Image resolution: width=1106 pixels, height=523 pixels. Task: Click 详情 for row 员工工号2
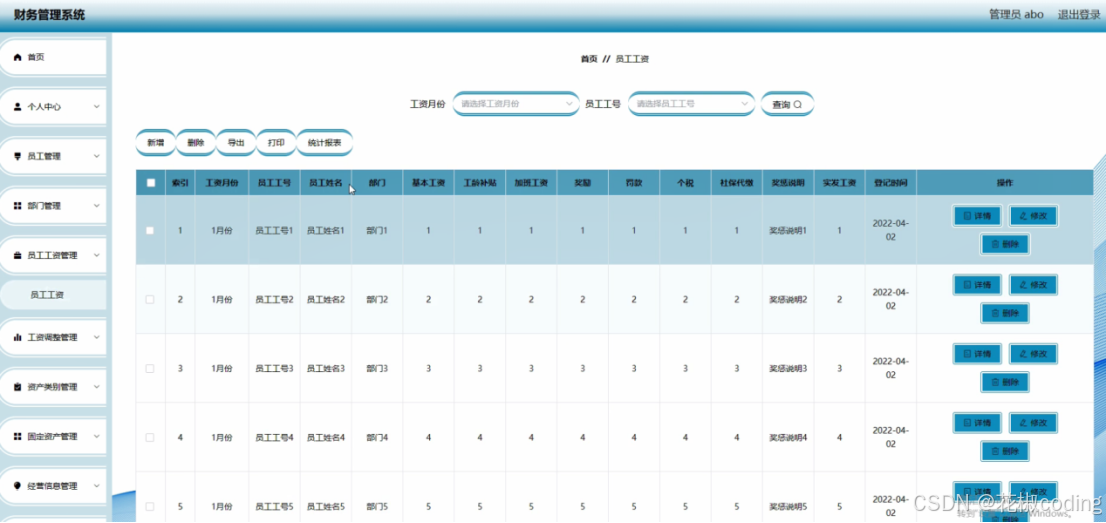977,285
